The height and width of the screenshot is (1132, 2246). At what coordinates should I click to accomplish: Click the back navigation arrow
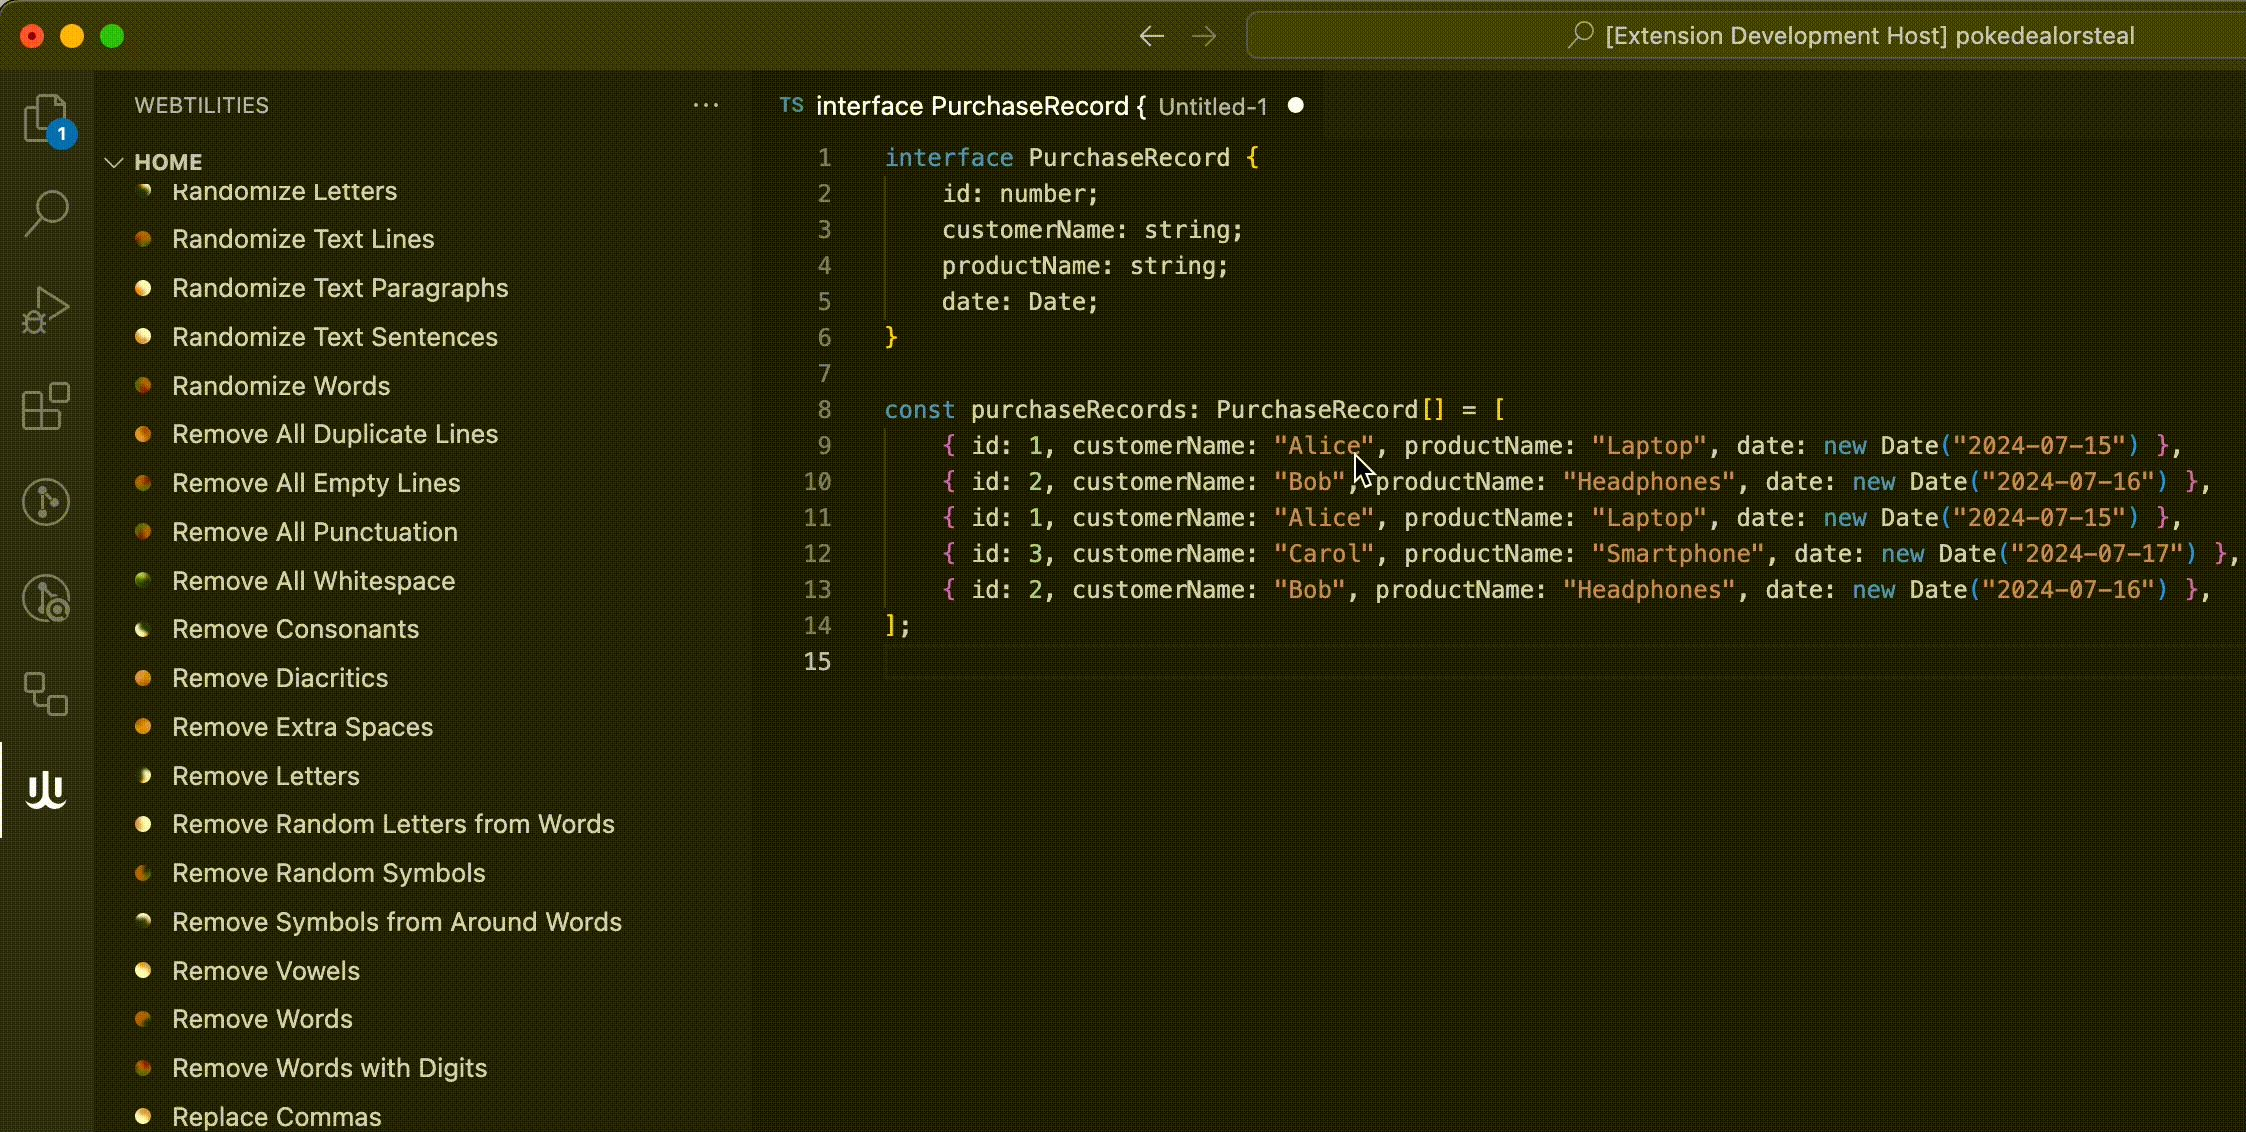1152,35
